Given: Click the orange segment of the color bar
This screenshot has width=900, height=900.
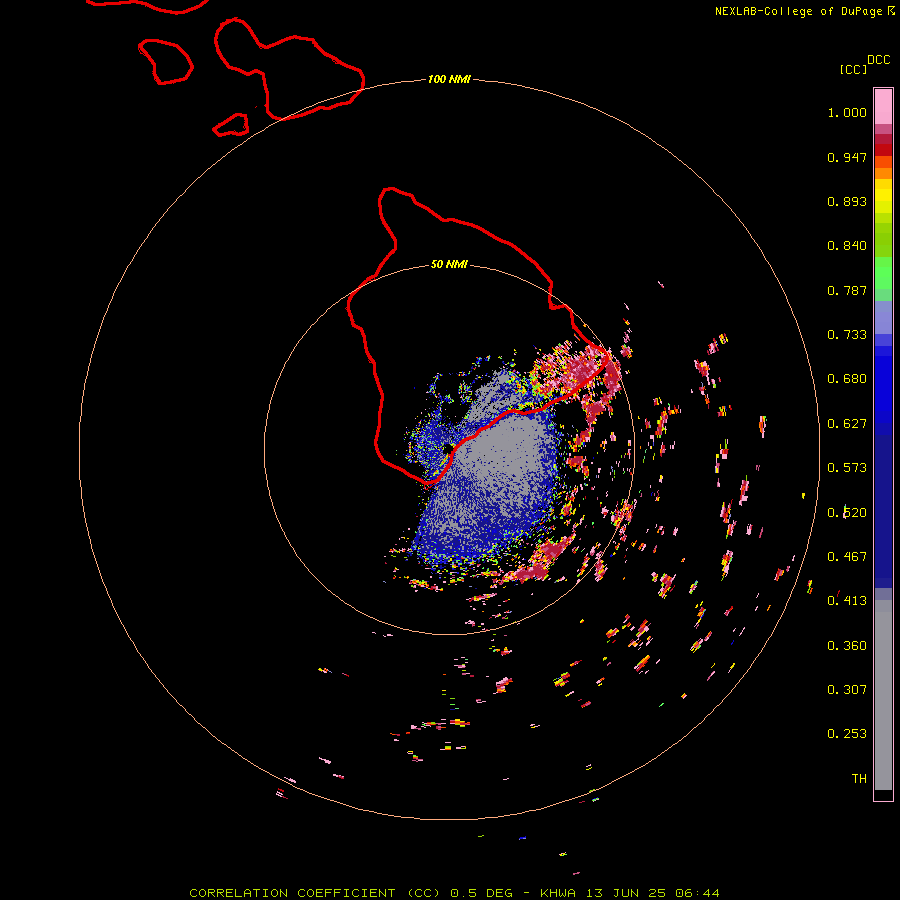Looking at the screenshot, I should pos(883,168).
